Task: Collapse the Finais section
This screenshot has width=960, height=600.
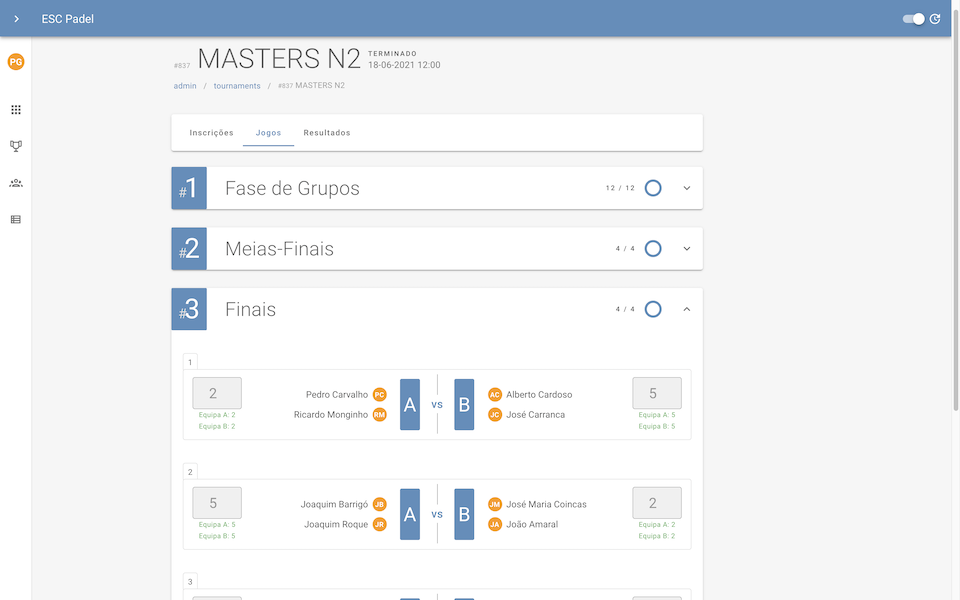Action: click(687, 310)
